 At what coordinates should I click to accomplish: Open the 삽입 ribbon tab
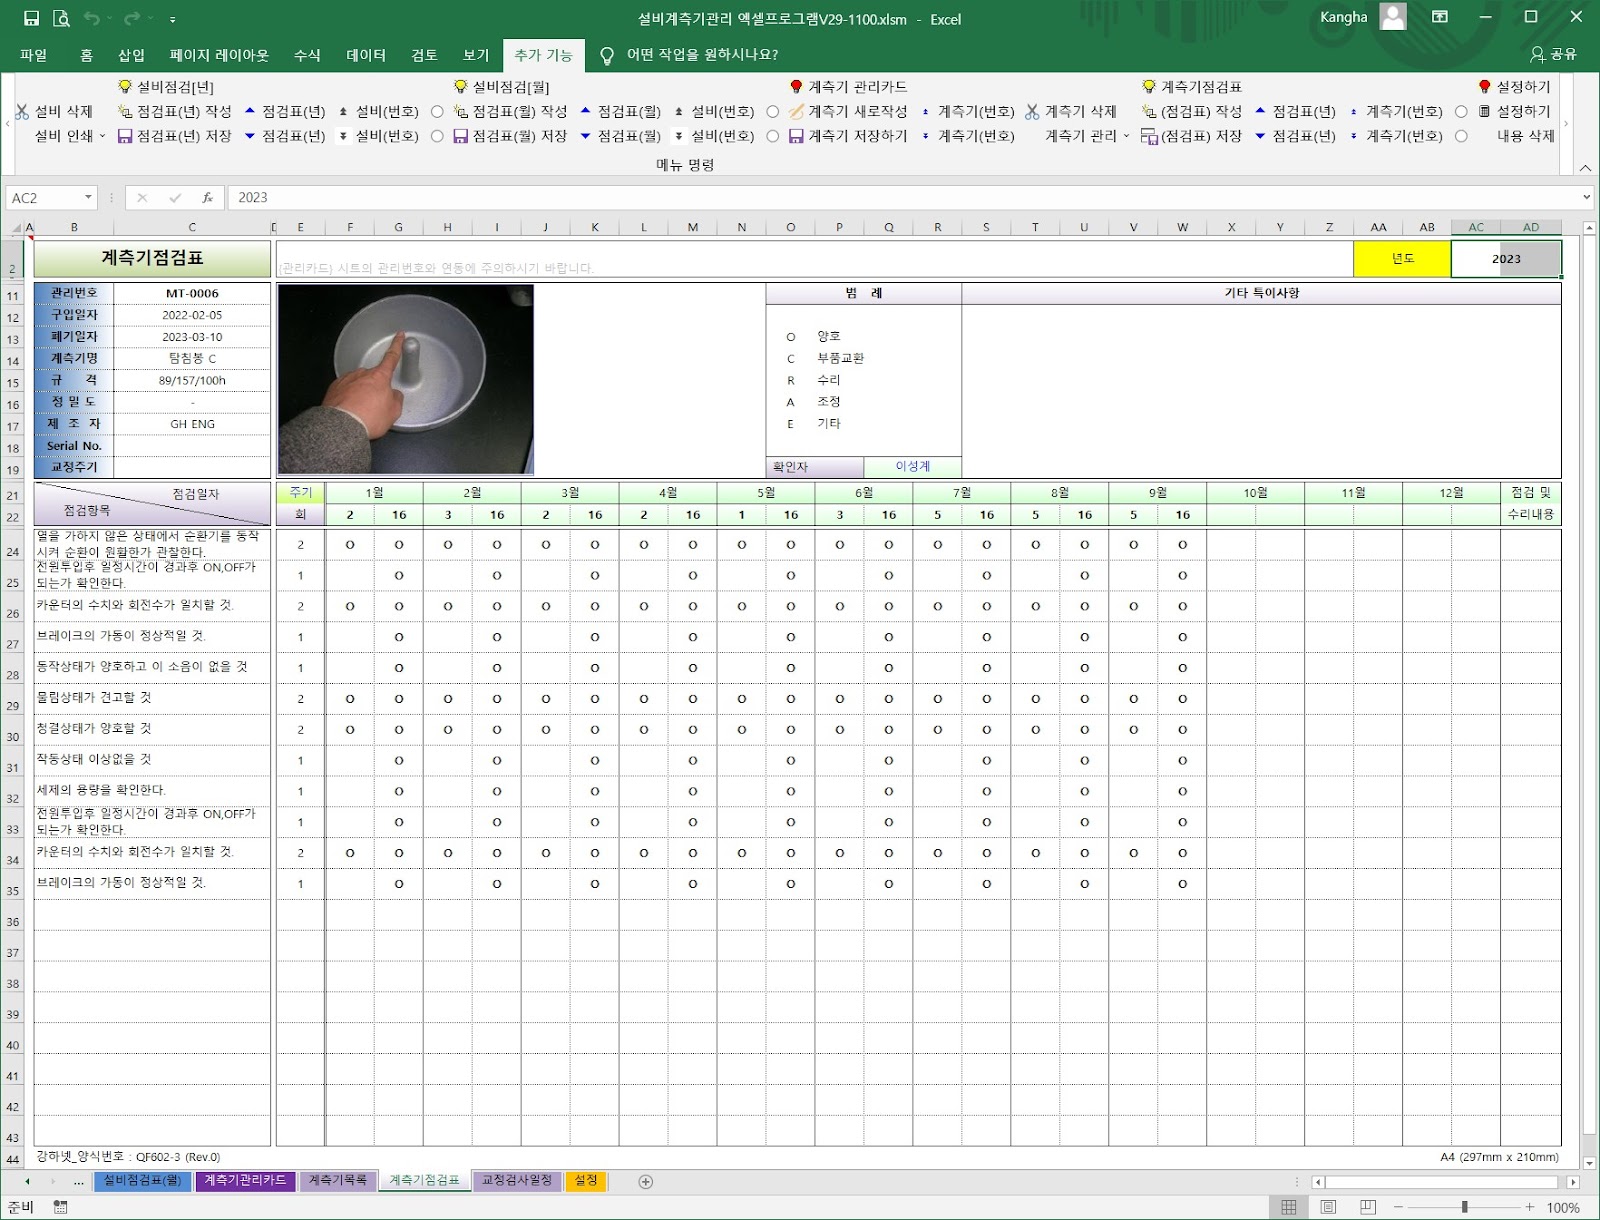pyautogui.click(x=131, y=55)
